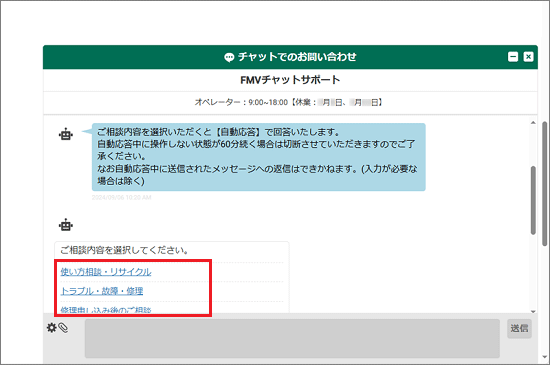550x365 pixels.
Task: Click the operator hours text line
Action: pyautogui.click(x=289, y=102)
